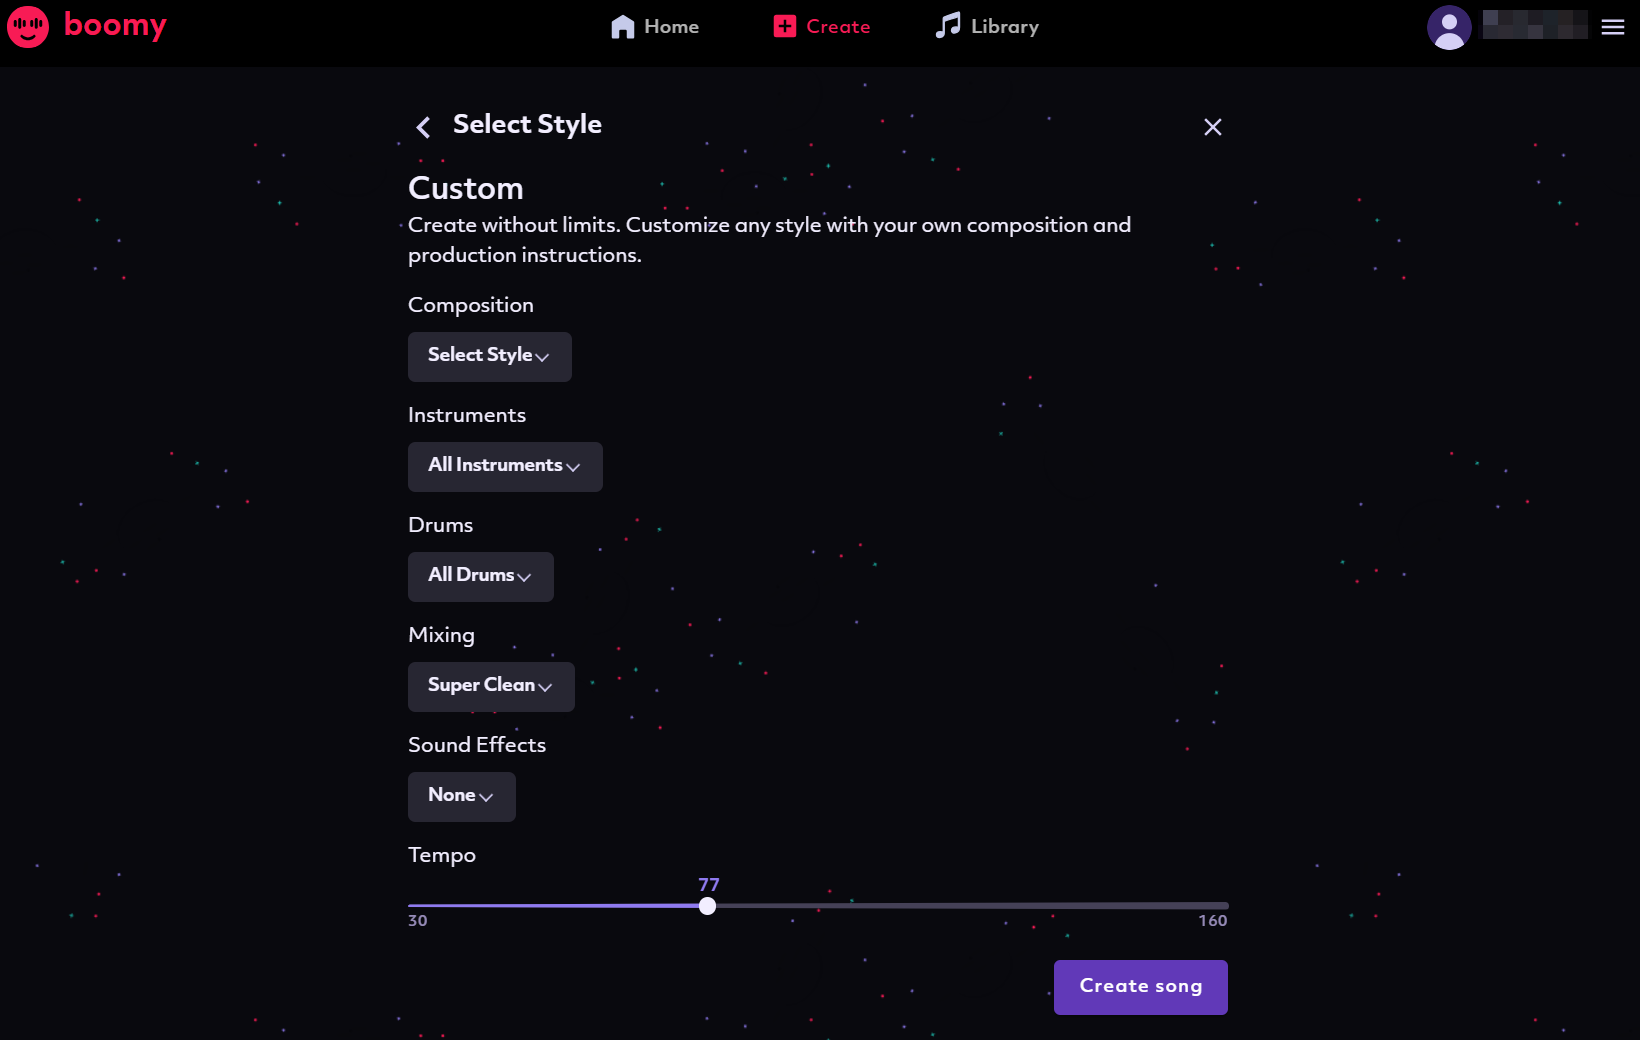Switch to the Library tab
This screenshot has height=1040, width=1640.
pyautogui.click(x=1004, y=27)
